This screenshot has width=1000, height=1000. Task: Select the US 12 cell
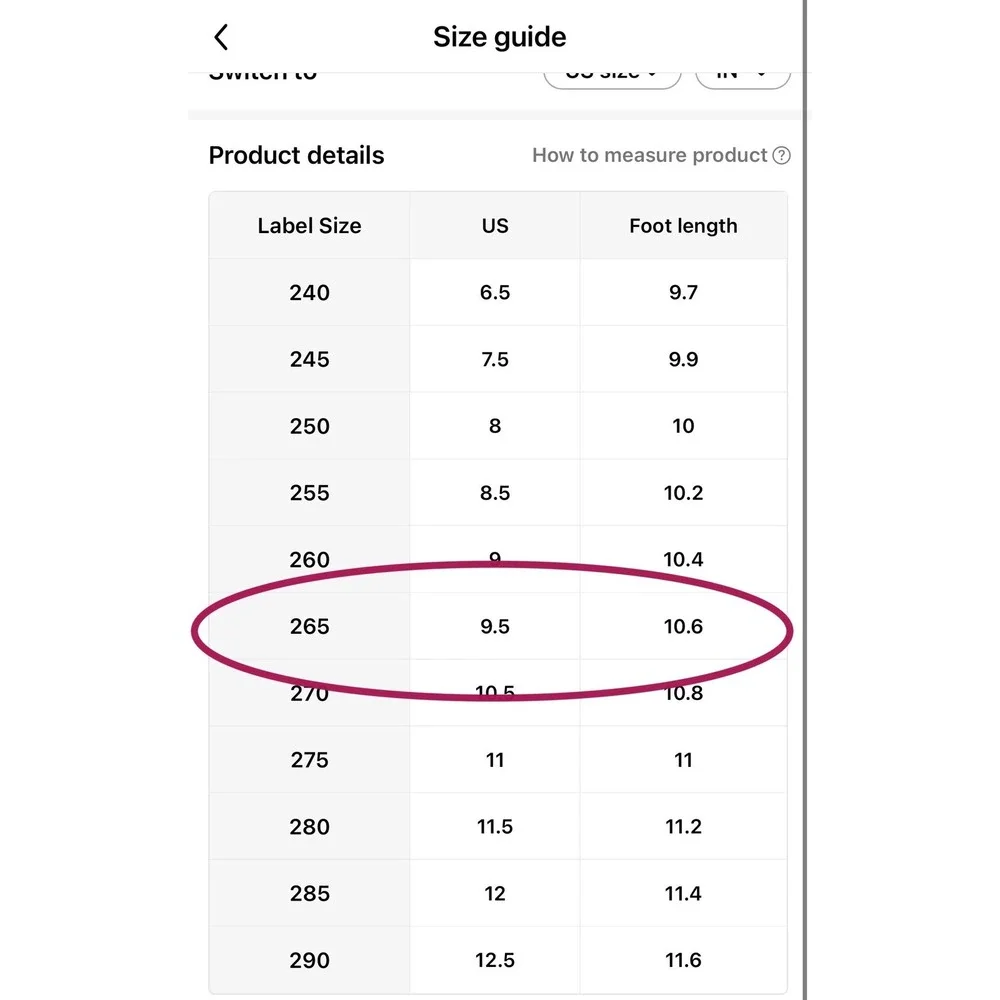(495, 893)
